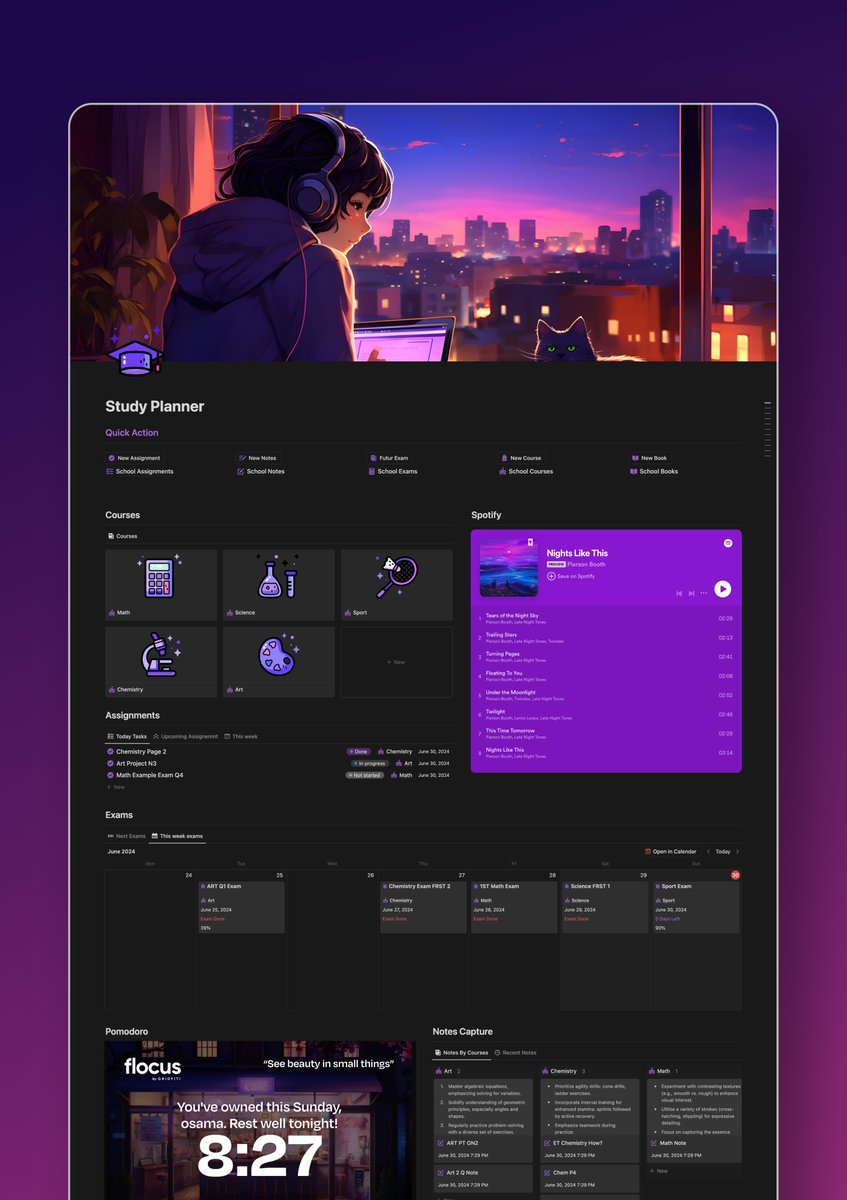The width and height of the screenshot is (847, 1200).
Task: Toggle the Art Project N3 task checkmark
Action: coord(110,763)
